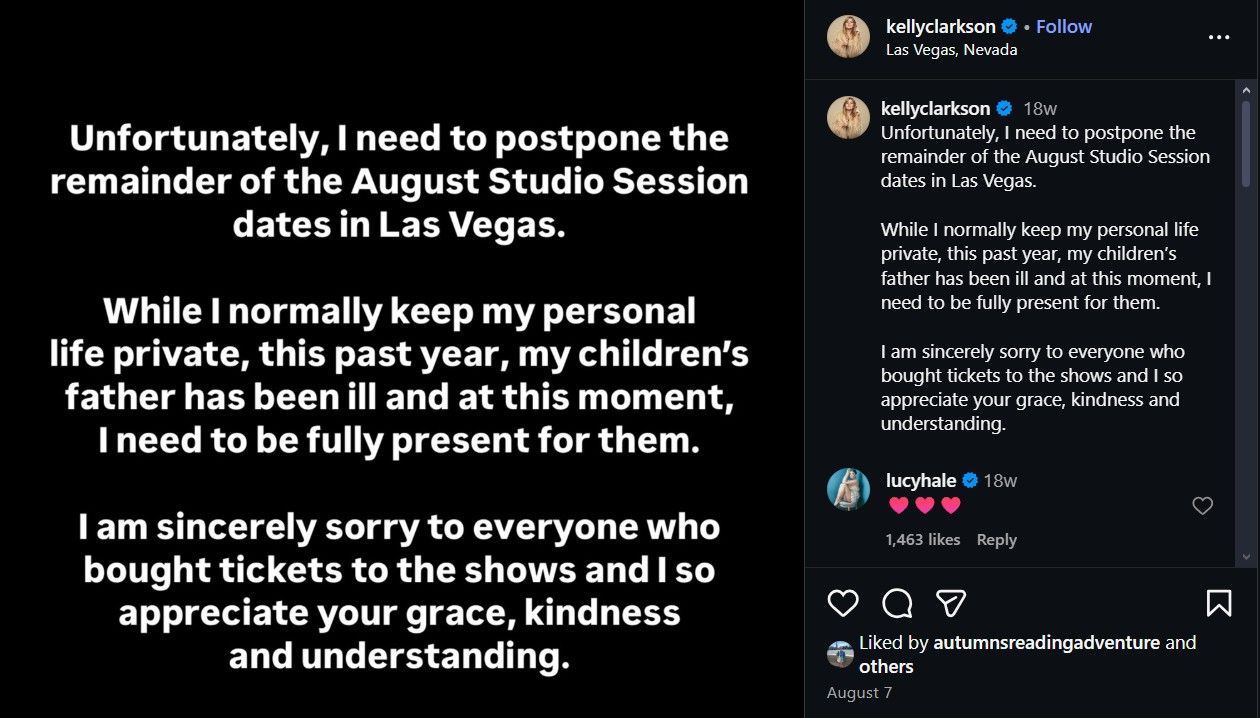Viewport: 1260px width, 718px height.
Task: Toggle follow state with the Follow button
Action: coord(1064,26)
